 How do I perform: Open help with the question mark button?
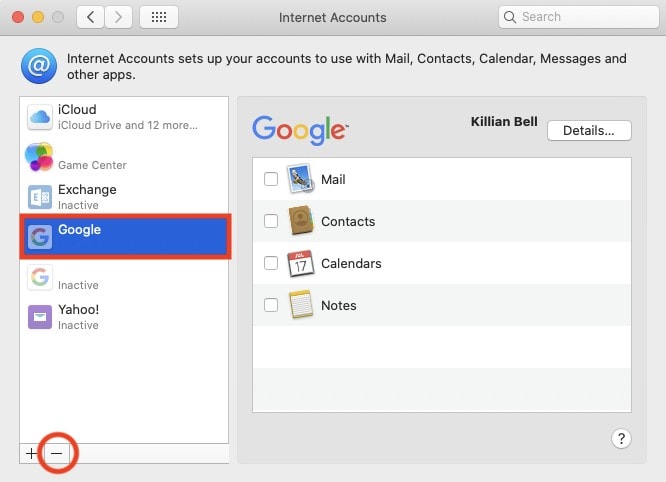coord(620,438)
